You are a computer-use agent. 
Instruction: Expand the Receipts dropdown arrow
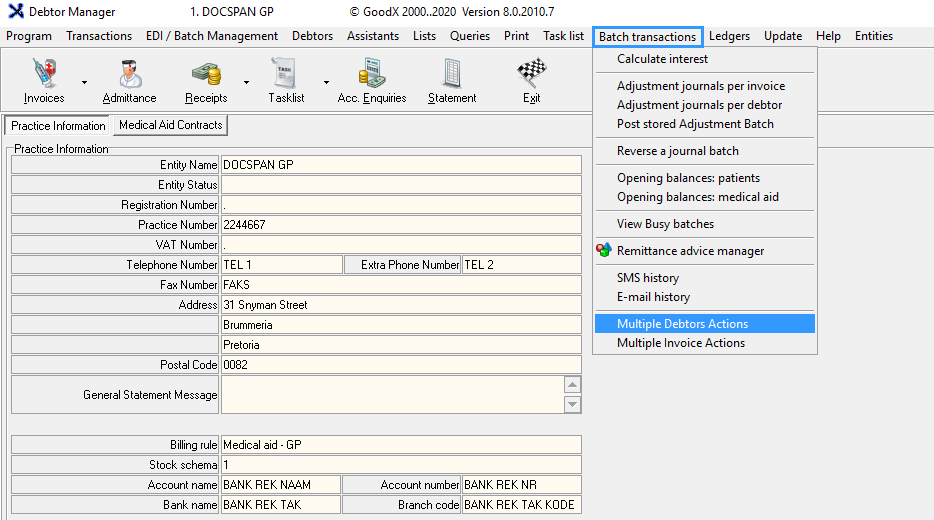pyautogui.click(x=246, y=82)
